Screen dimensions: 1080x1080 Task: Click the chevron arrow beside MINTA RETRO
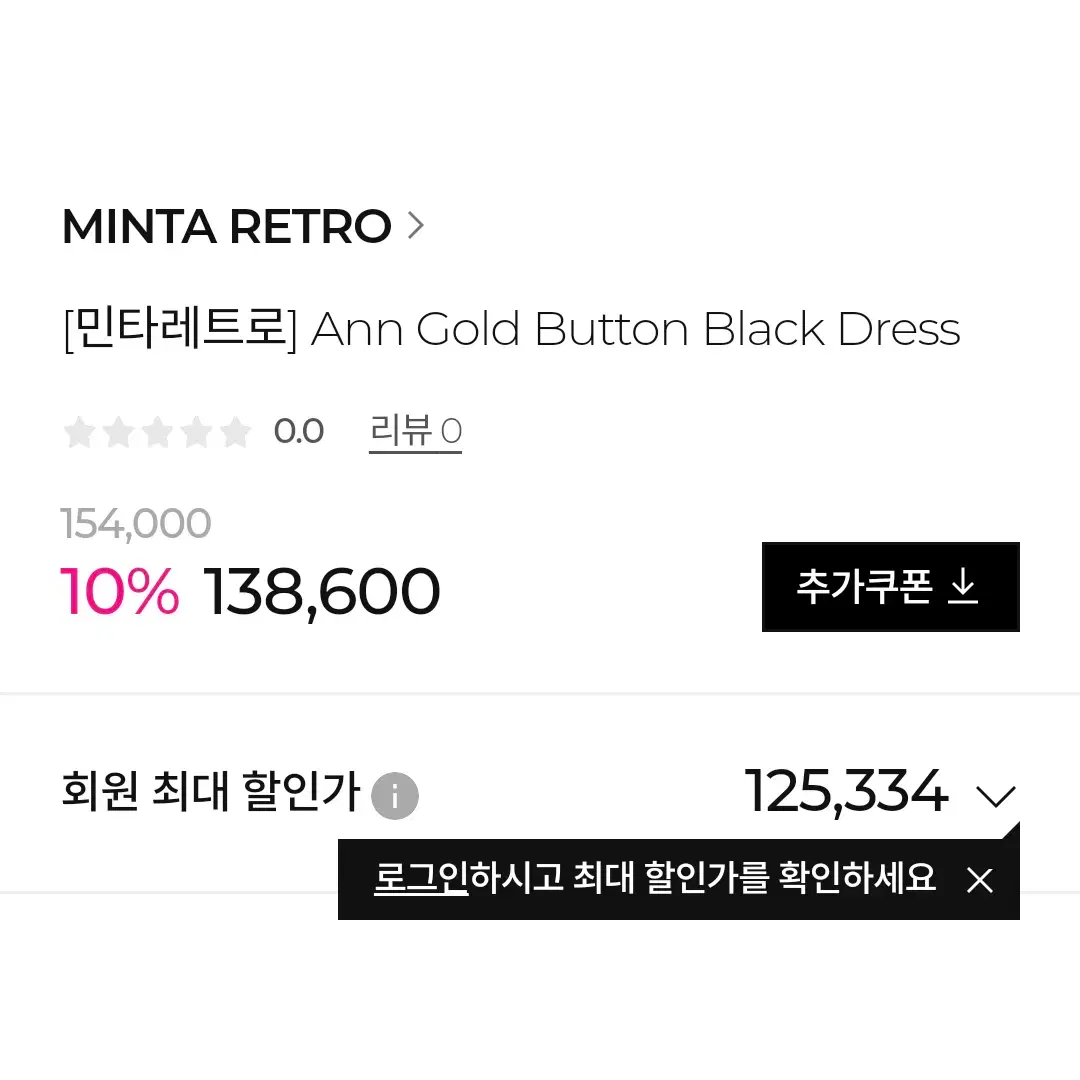(x=416, y=226)
